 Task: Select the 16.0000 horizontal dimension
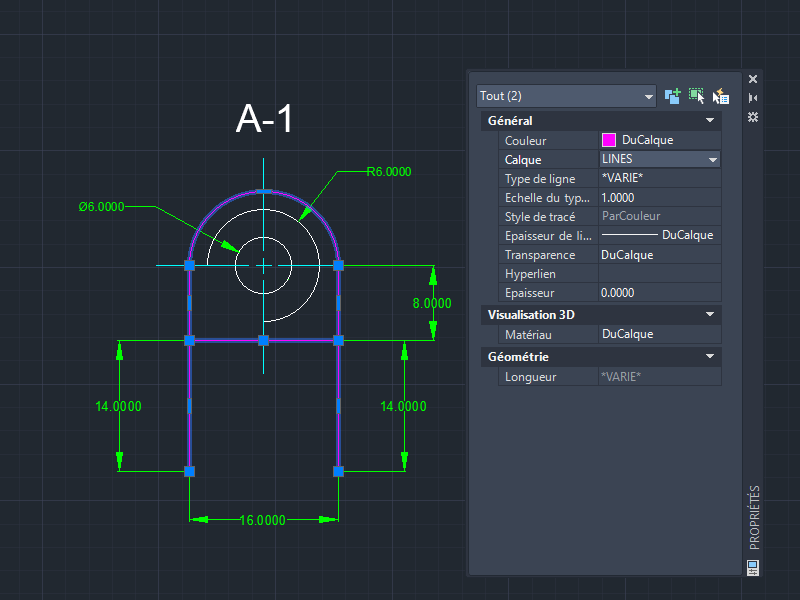(263, 520)
